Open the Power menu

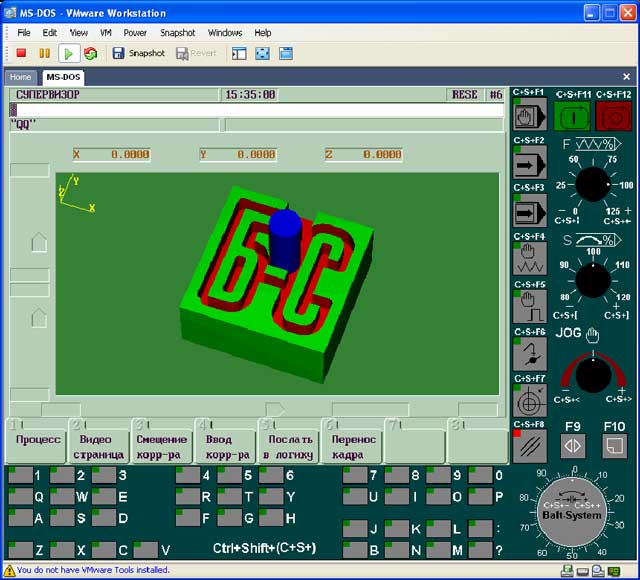(135, 33)
